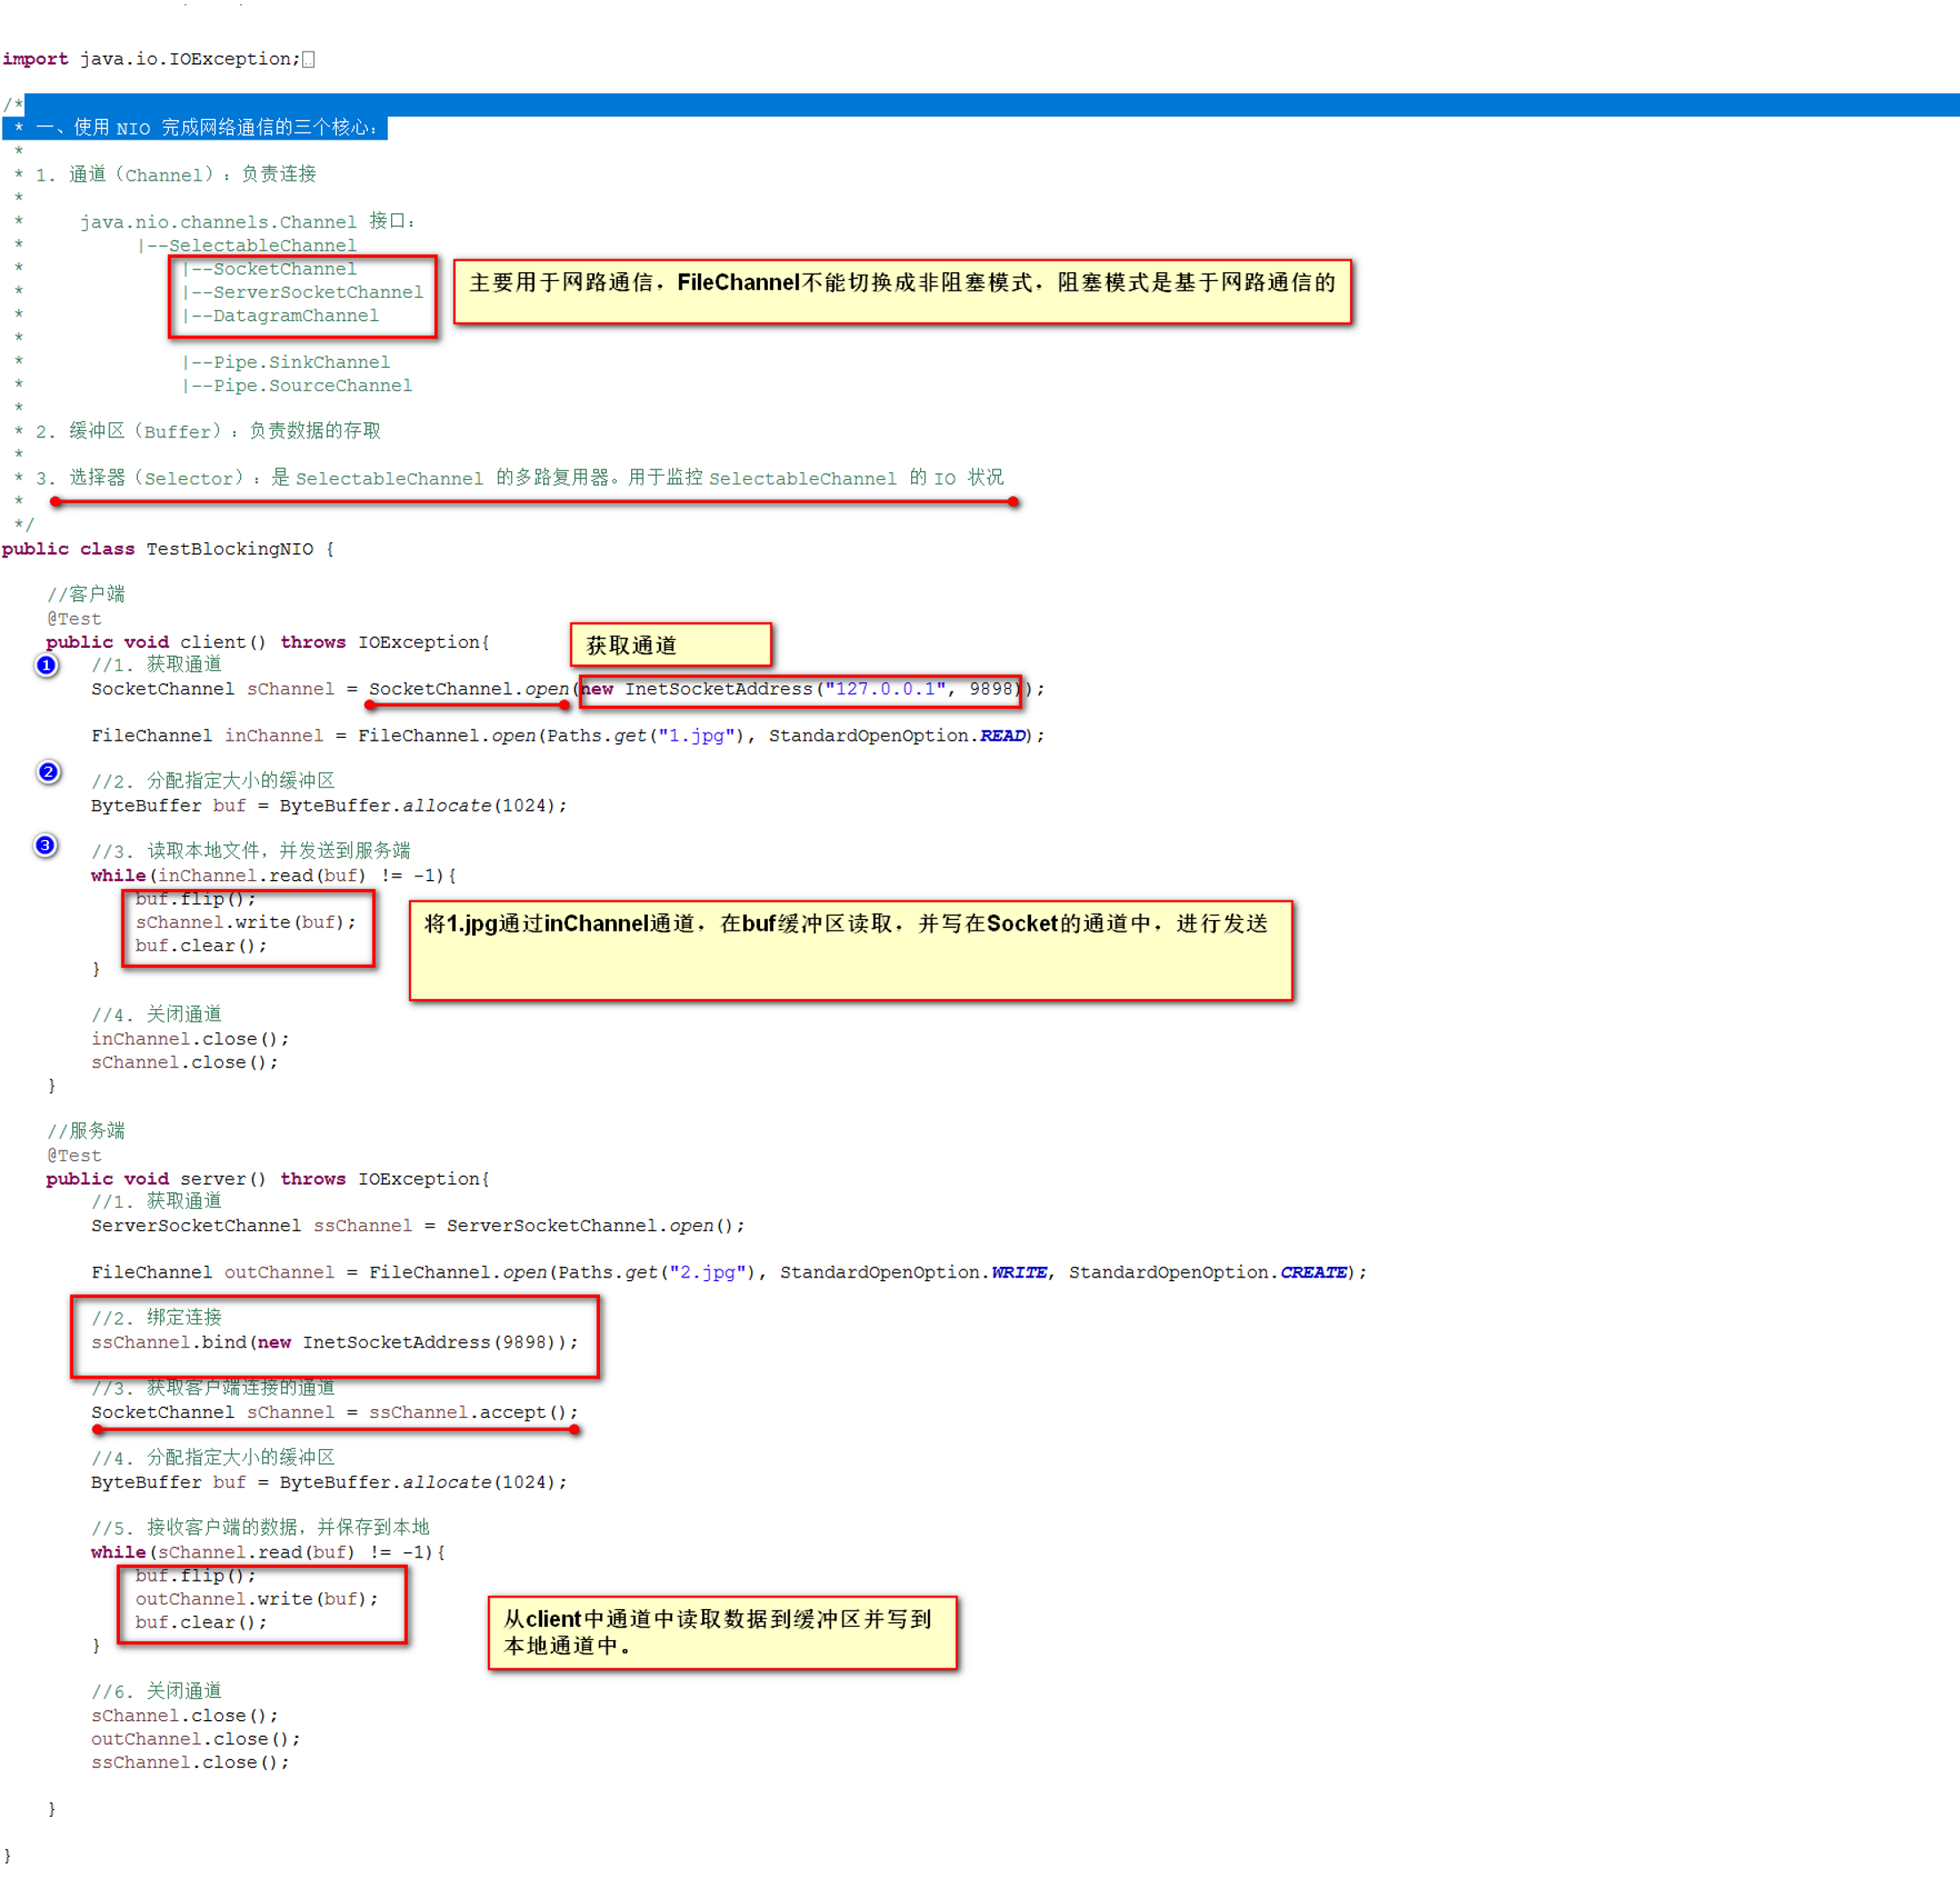Click the ServerSocketChannel entry in channel tree

(317, 292)
